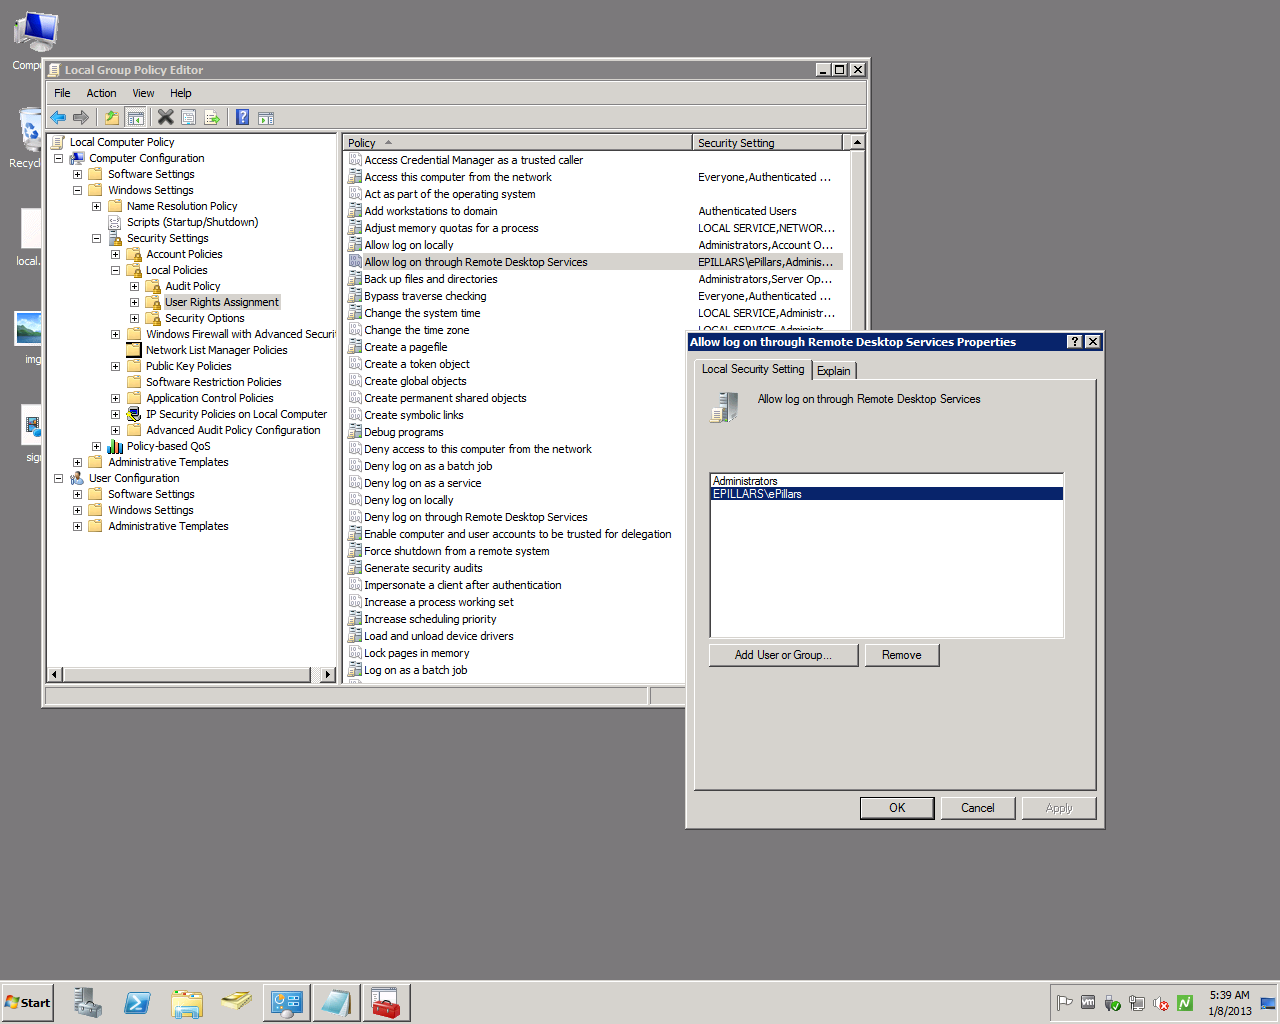Select Security Options in the tree
1280x1024 pixels.
click(x=204, y=318)
